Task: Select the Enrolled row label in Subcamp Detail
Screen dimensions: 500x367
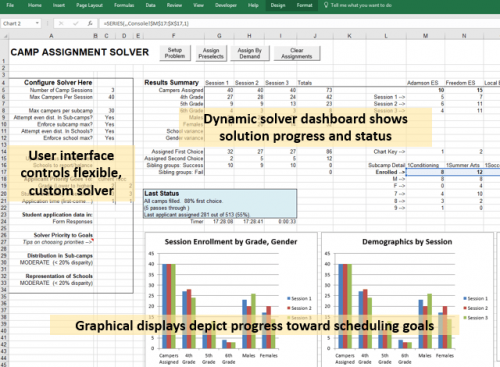Action: pos(390,172)
